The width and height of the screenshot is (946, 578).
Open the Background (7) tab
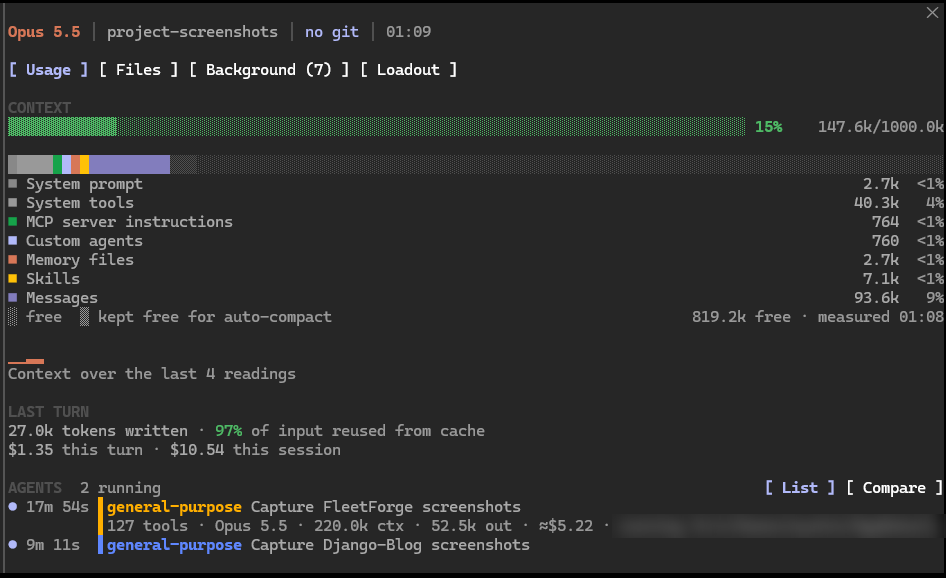click(268, 70)
